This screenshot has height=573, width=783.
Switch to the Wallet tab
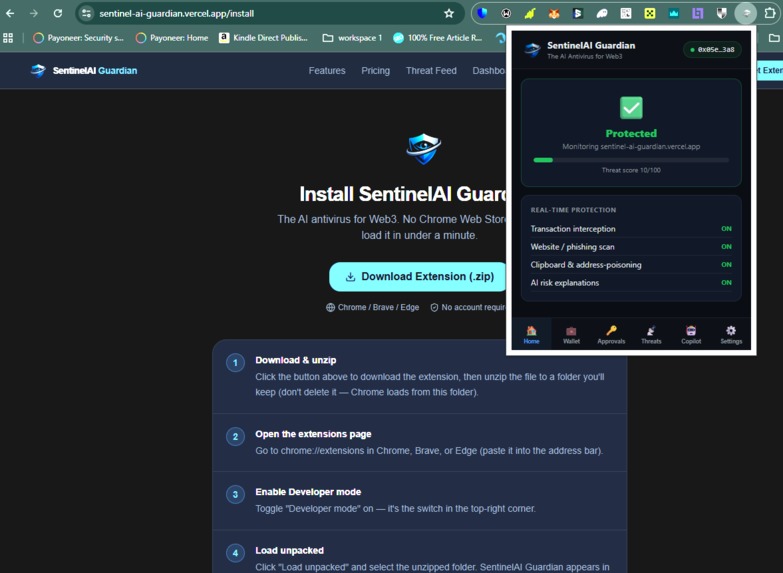[x=571, y=334]
